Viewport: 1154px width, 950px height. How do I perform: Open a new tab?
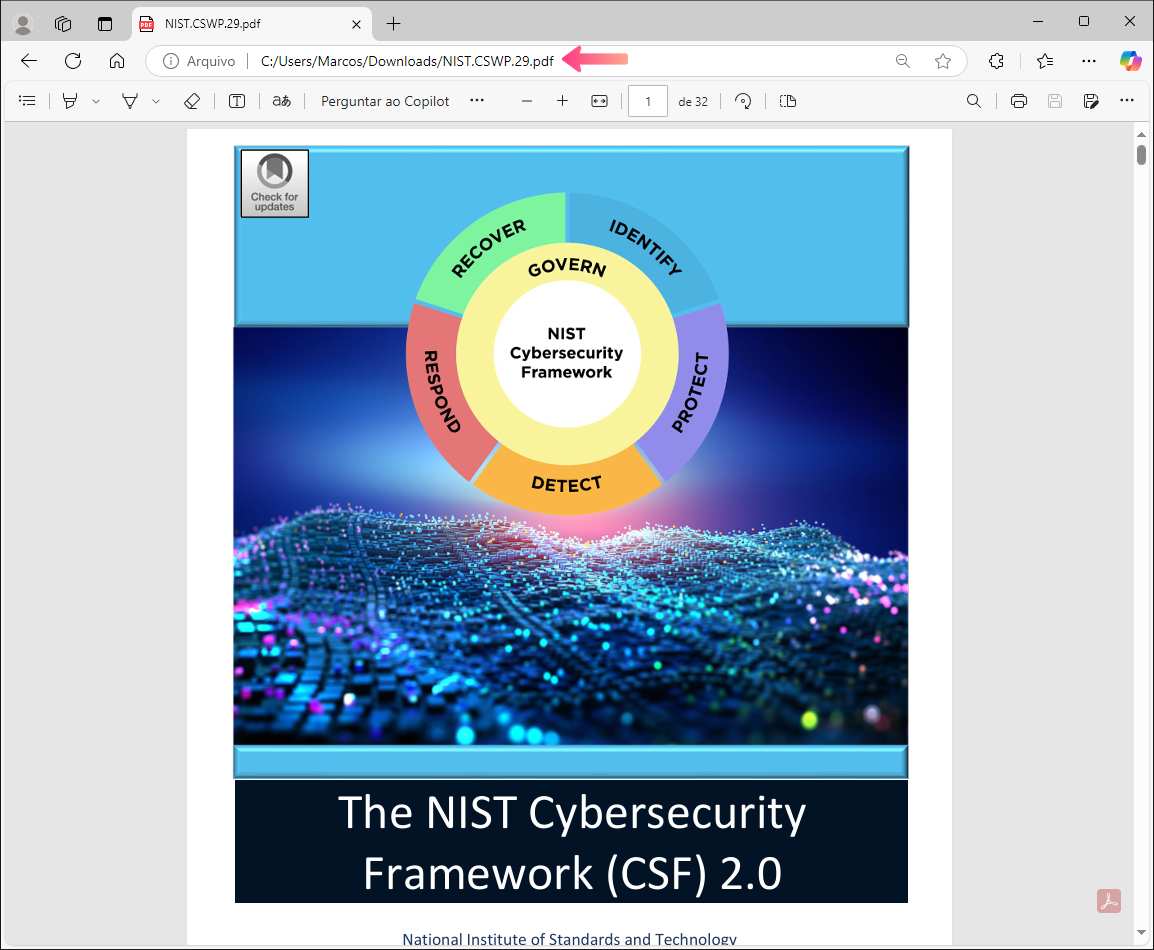(x=394, y=24)
